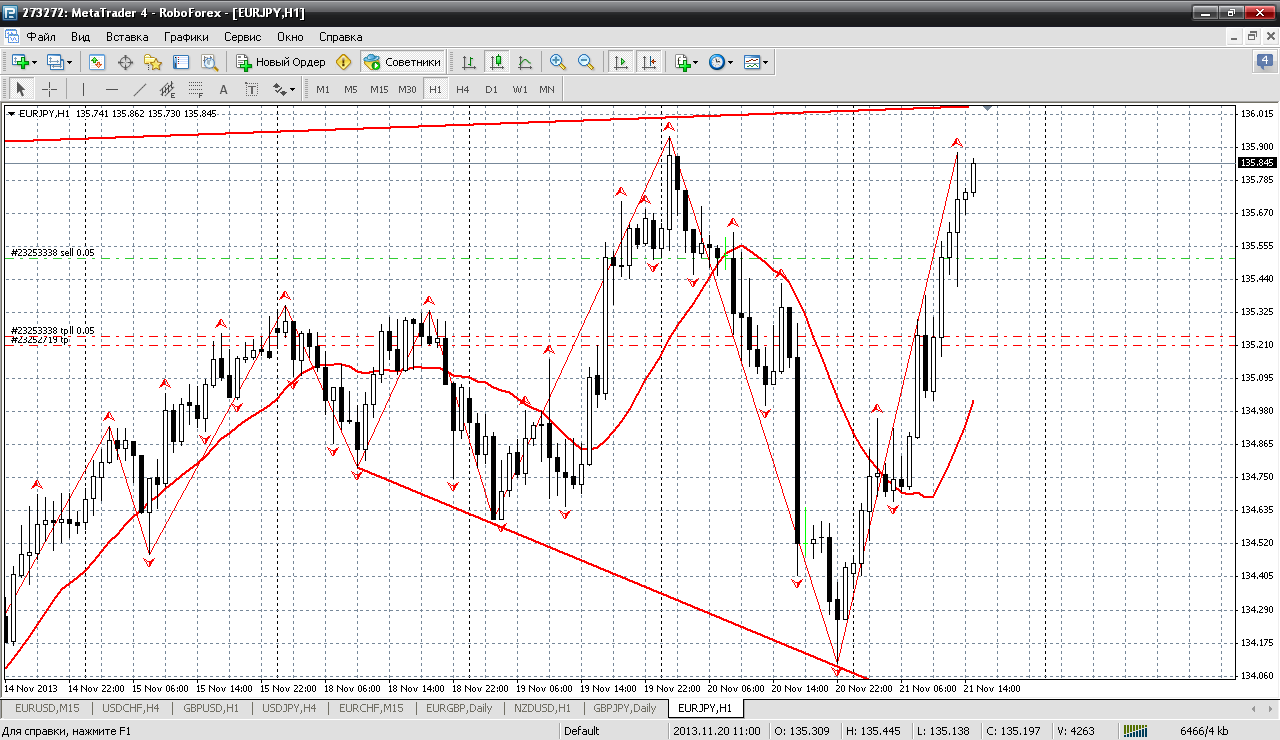Screen dimensions: 1280x740
Task: Show the Market Watch window
Action: (x=97, y=62)
